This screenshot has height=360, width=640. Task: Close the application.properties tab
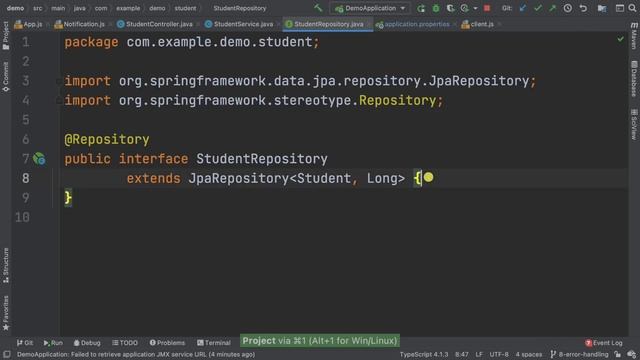click(454, 24)
